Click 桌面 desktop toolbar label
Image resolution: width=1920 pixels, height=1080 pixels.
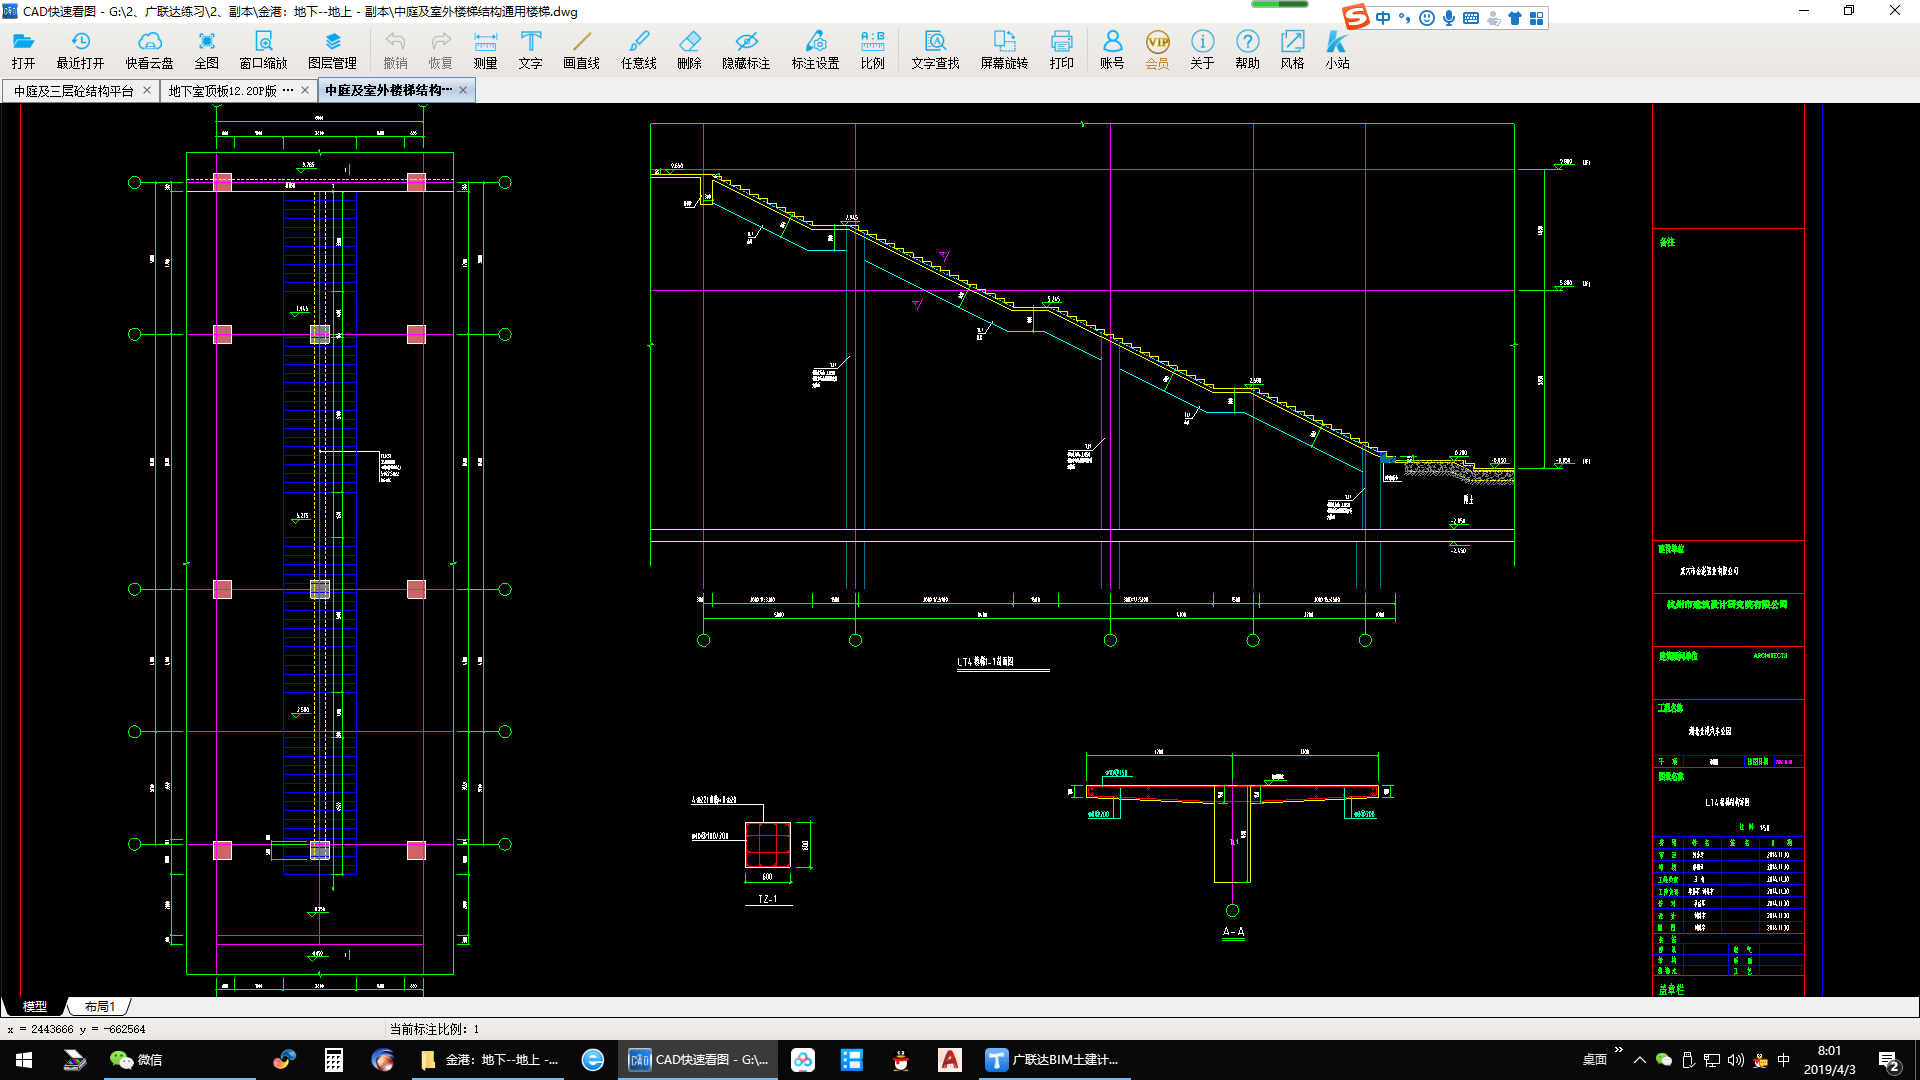point(1595,1060)
